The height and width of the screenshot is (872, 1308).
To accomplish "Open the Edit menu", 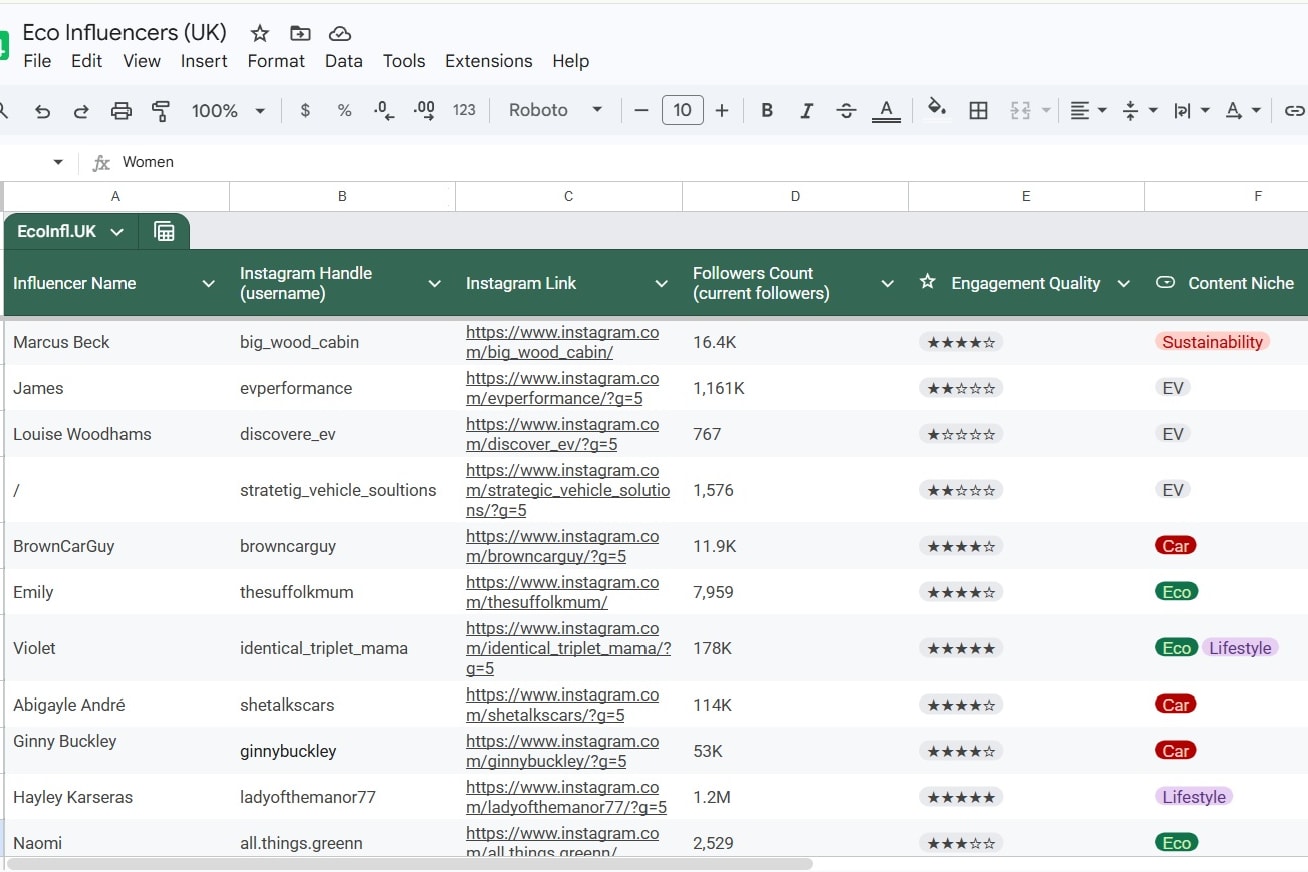I will point(86,61).
